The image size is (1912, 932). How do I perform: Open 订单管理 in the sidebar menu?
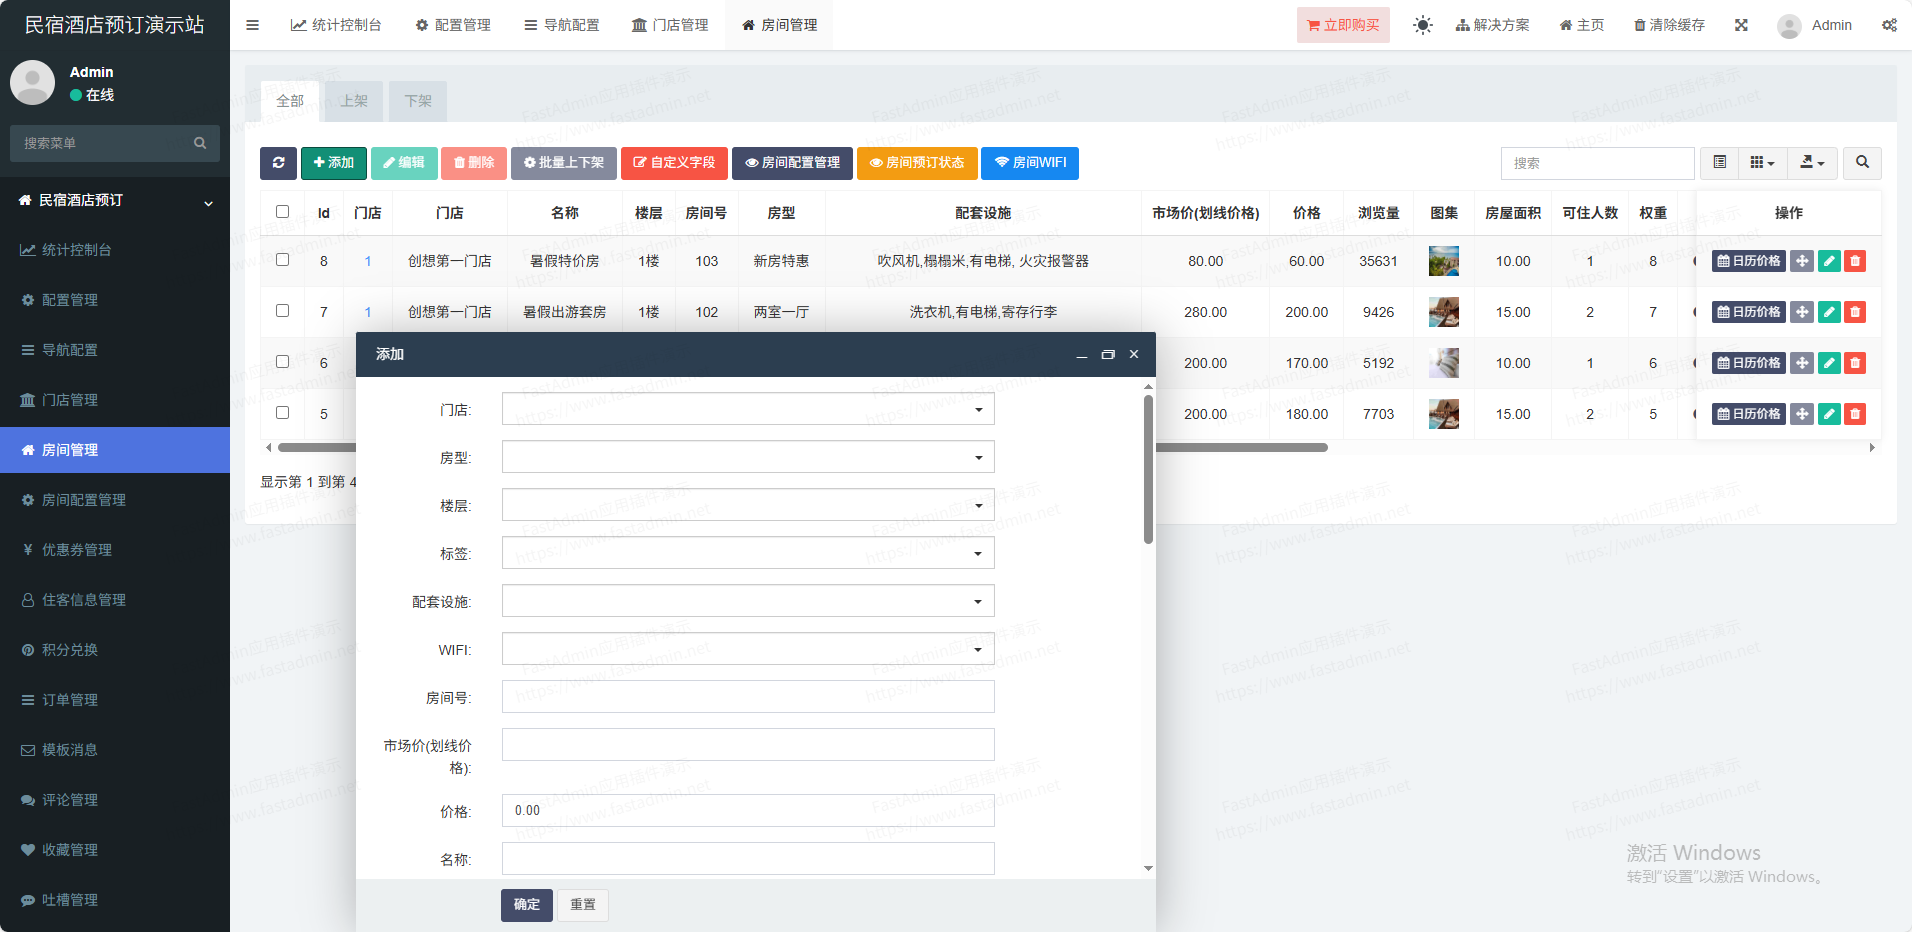click(70, 700)
